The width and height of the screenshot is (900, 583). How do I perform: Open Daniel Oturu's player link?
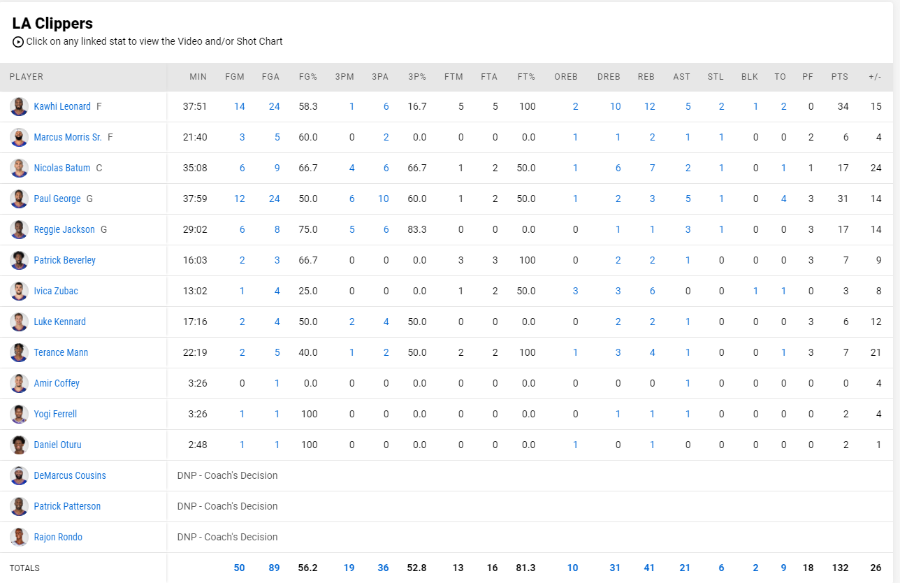tap(57, 444)
